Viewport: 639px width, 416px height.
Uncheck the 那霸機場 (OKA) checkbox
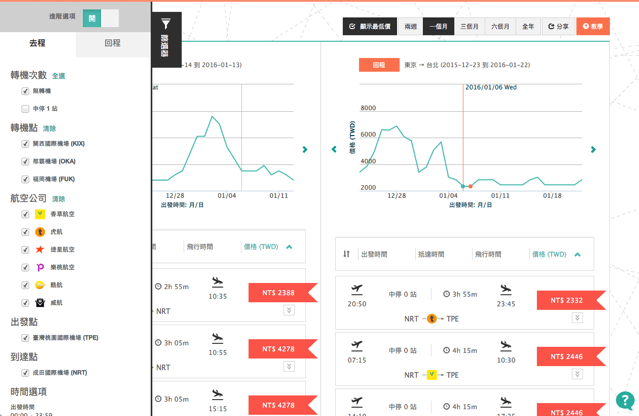click(x=25, y=162)
